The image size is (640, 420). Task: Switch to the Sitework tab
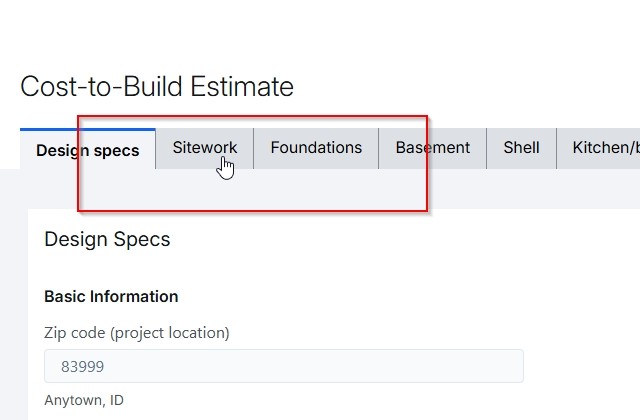205,148
